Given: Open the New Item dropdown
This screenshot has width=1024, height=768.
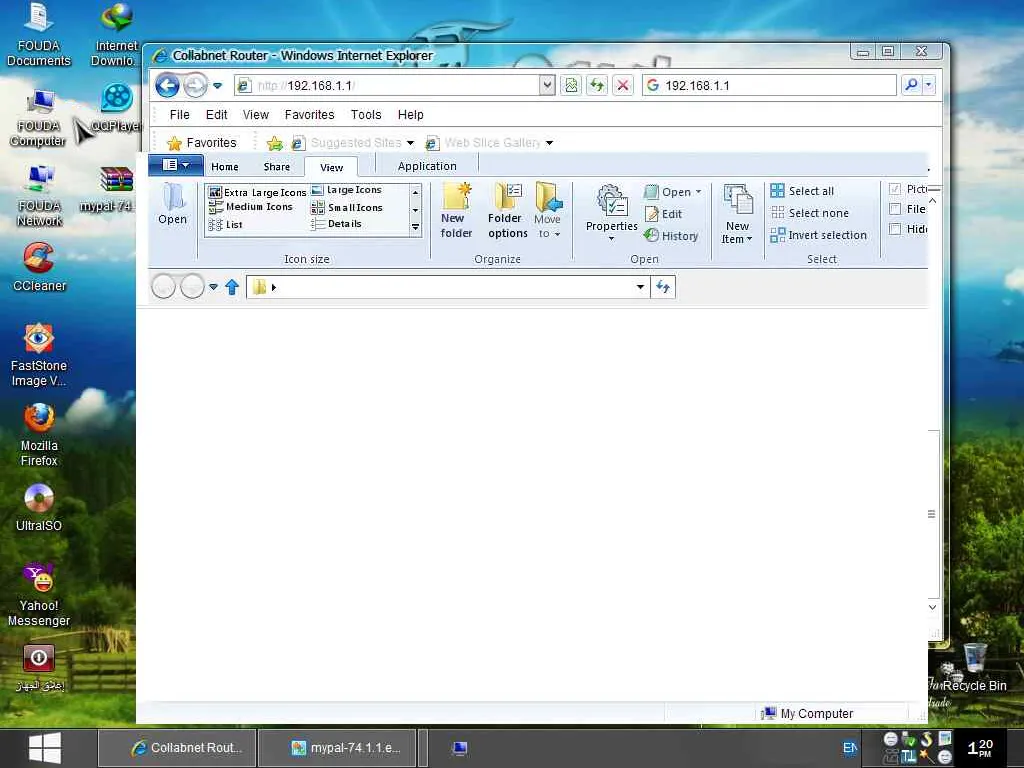Looking at the screenshot, I should click(x=737, y=214).
